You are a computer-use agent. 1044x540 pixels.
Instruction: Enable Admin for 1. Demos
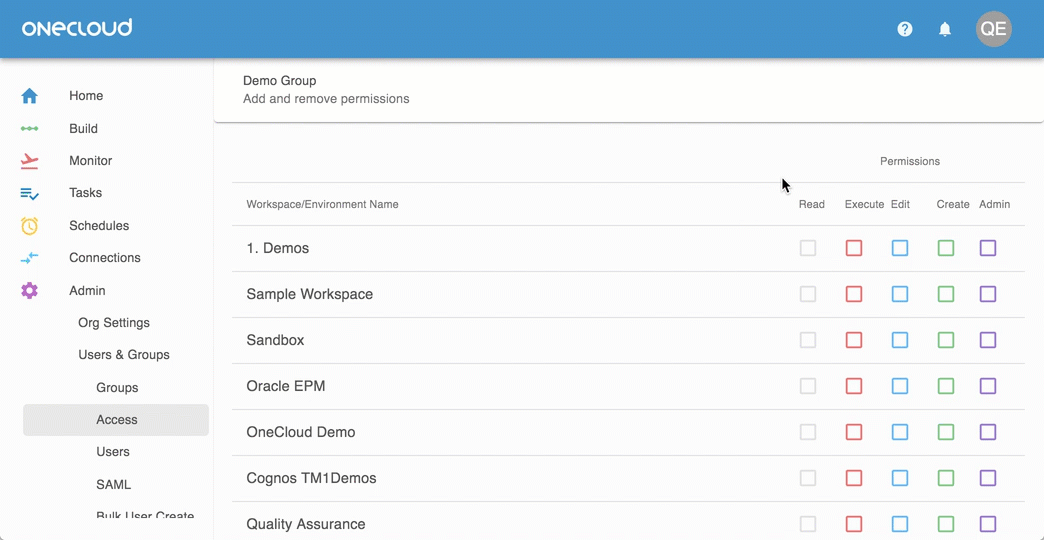tap(988, 248)
